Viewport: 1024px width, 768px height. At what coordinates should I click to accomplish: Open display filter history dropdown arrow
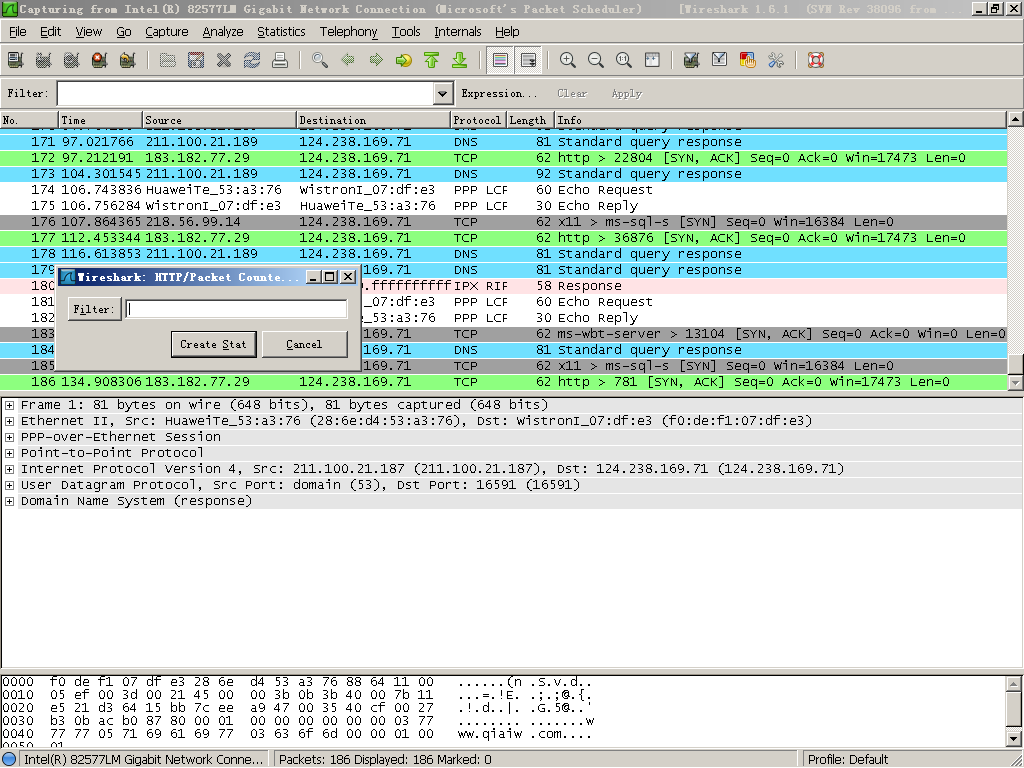pos(443,93)
